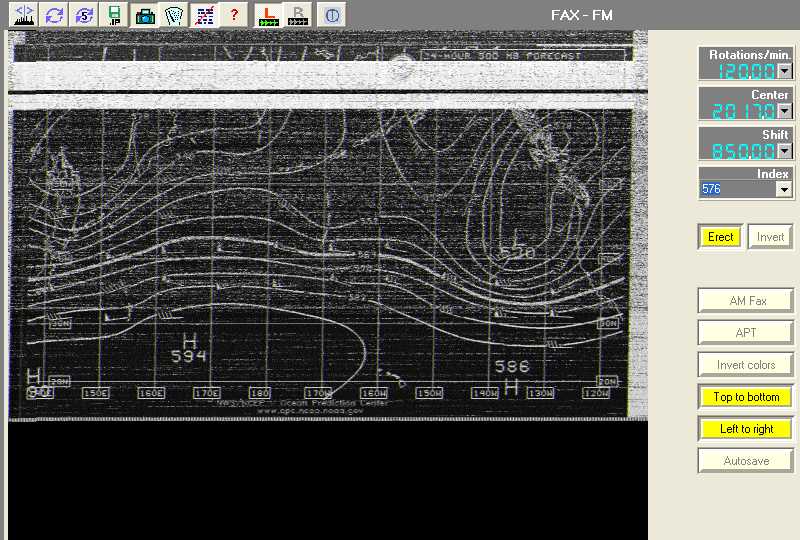The width and height of the screenshot is (800, 540).
Task: Click the 594 high pressure label on chart
Action: pos(189,356)
